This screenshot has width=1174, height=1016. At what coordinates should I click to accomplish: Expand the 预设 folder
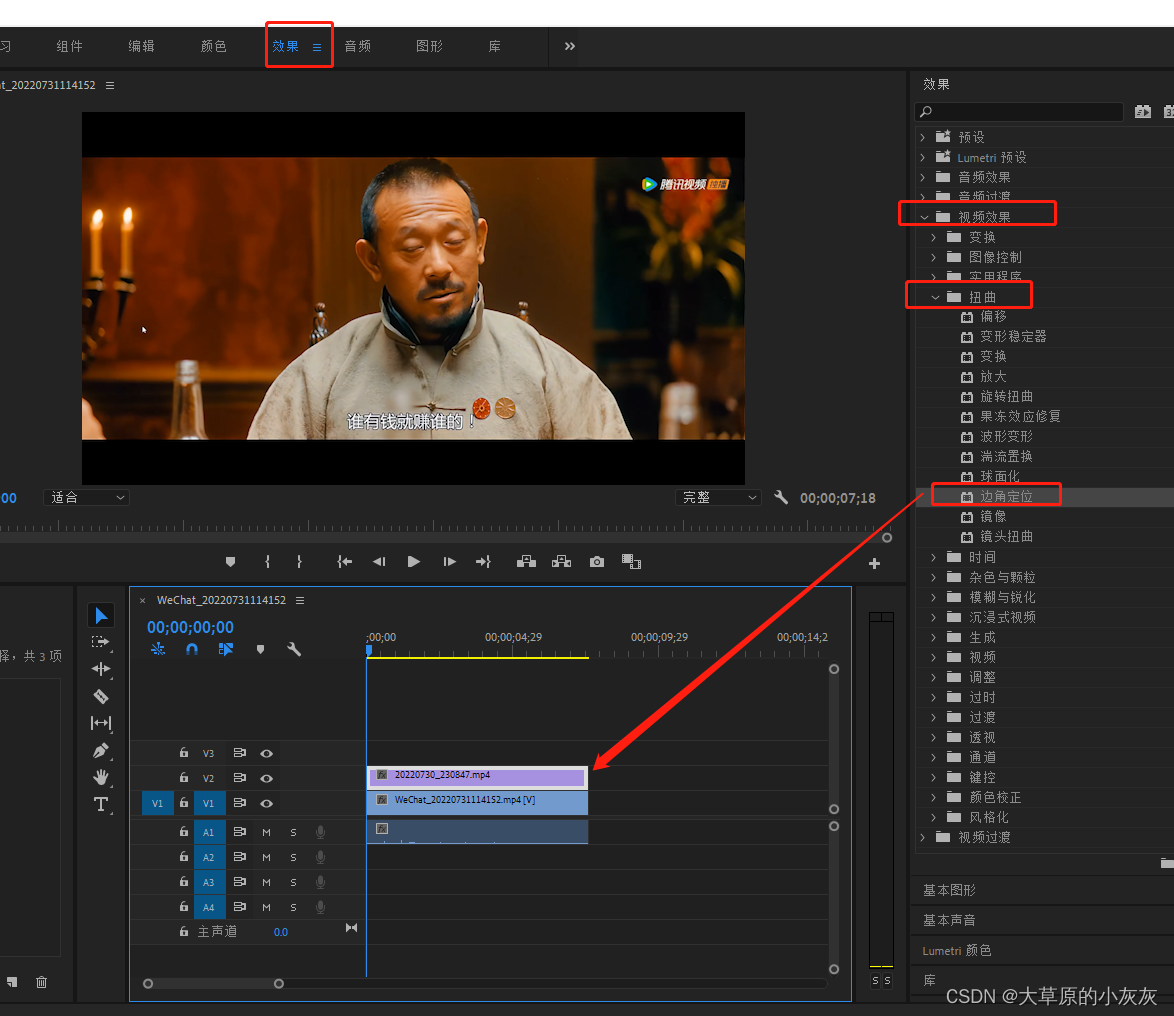pos(922,137)
